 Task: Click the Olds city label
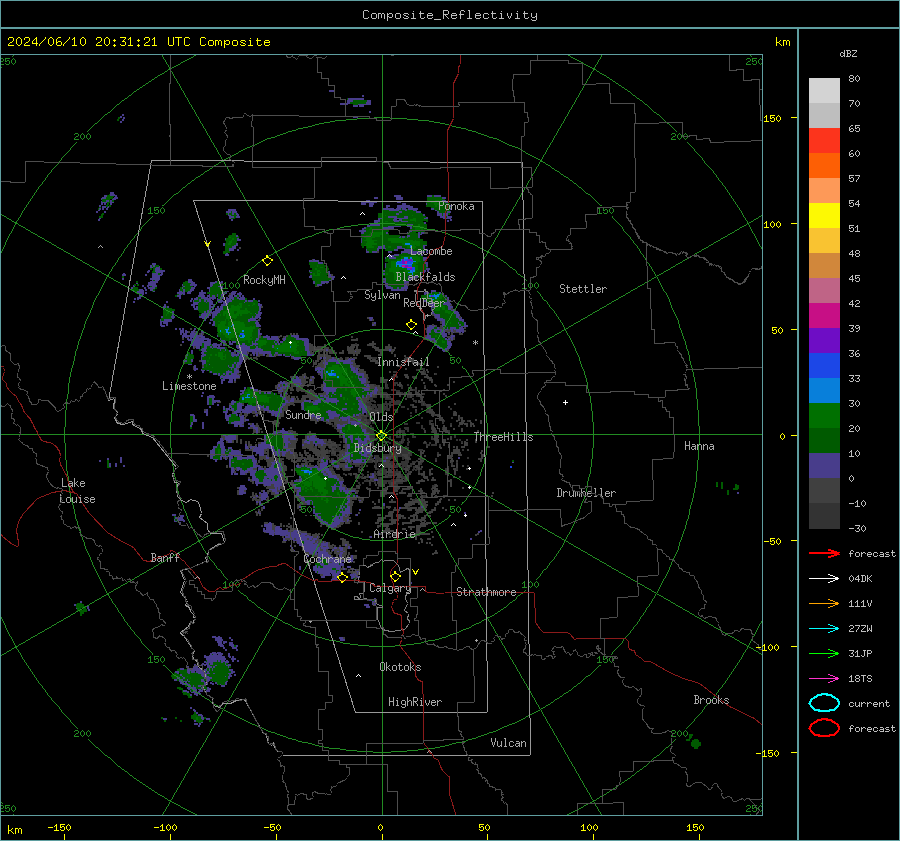click(x=381, y=417)
